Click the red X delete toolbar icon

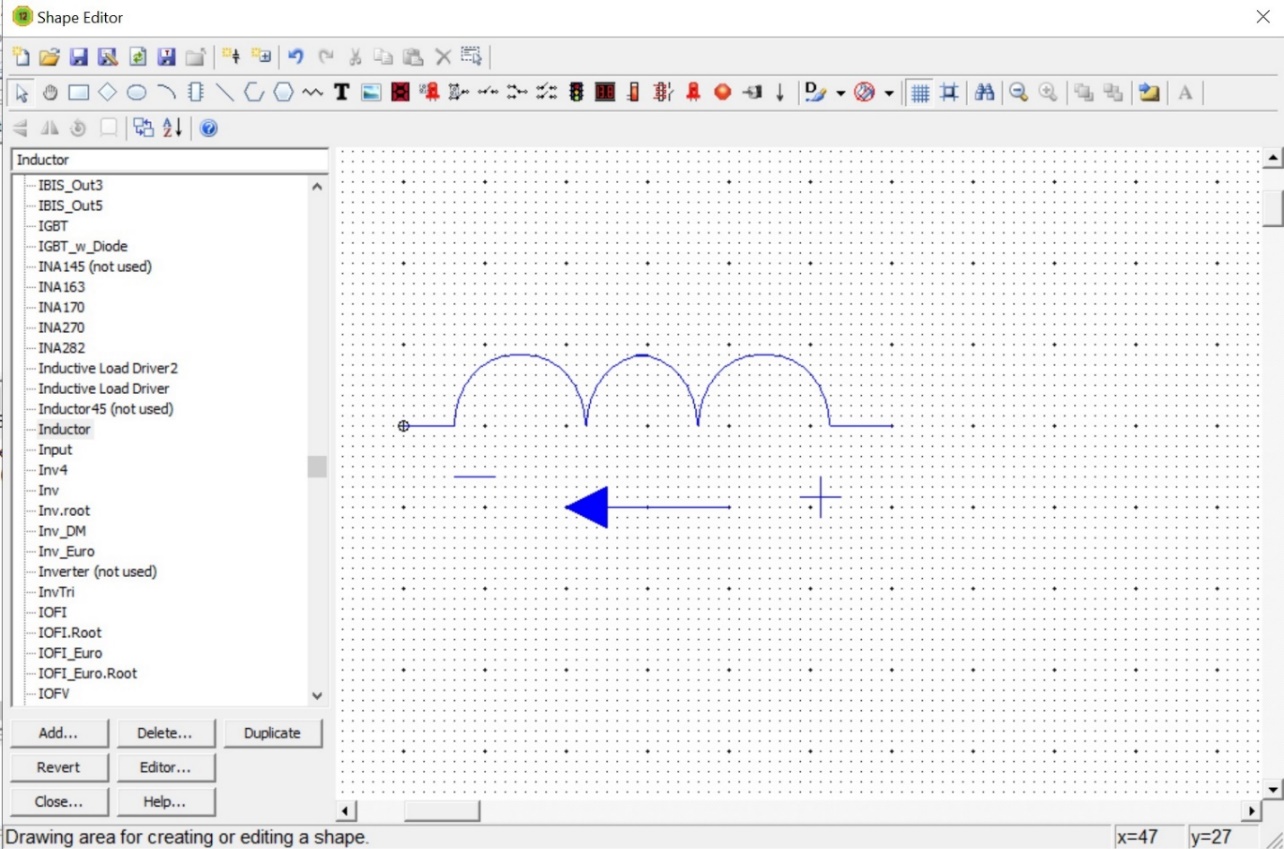pos(443,57)
